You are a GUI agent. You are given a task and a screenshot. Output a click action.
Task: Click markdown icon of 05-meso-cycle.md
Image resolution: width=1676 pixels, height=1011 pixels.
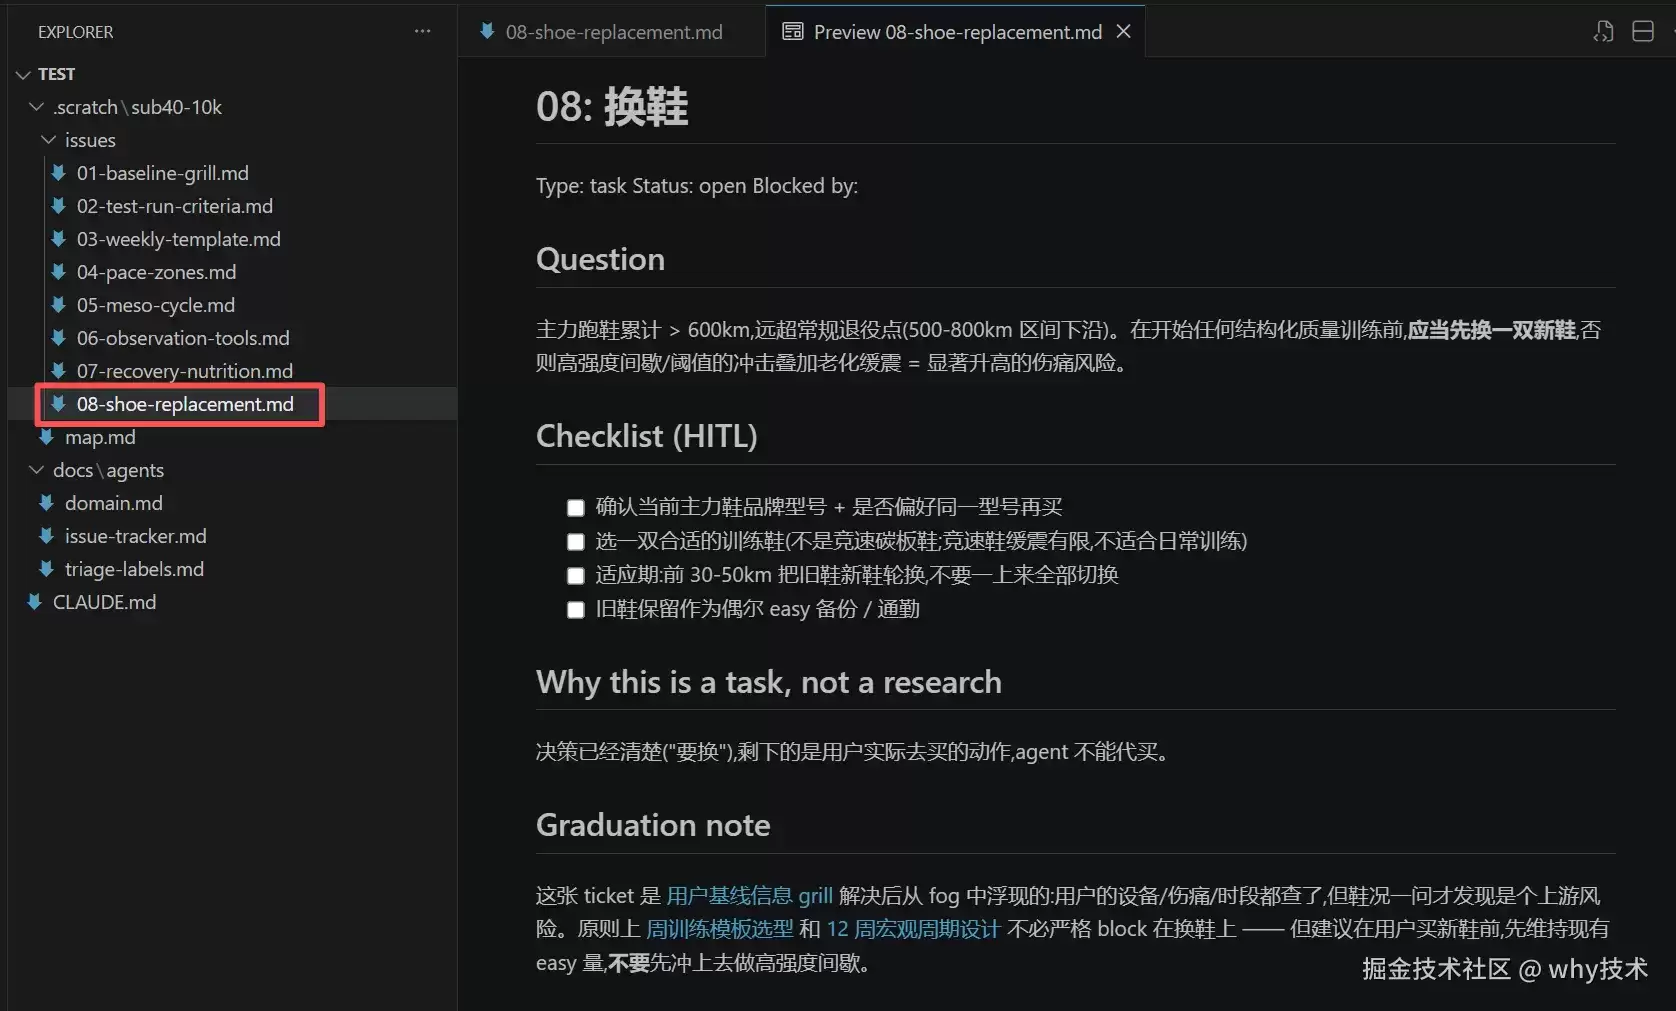point(58,305)
